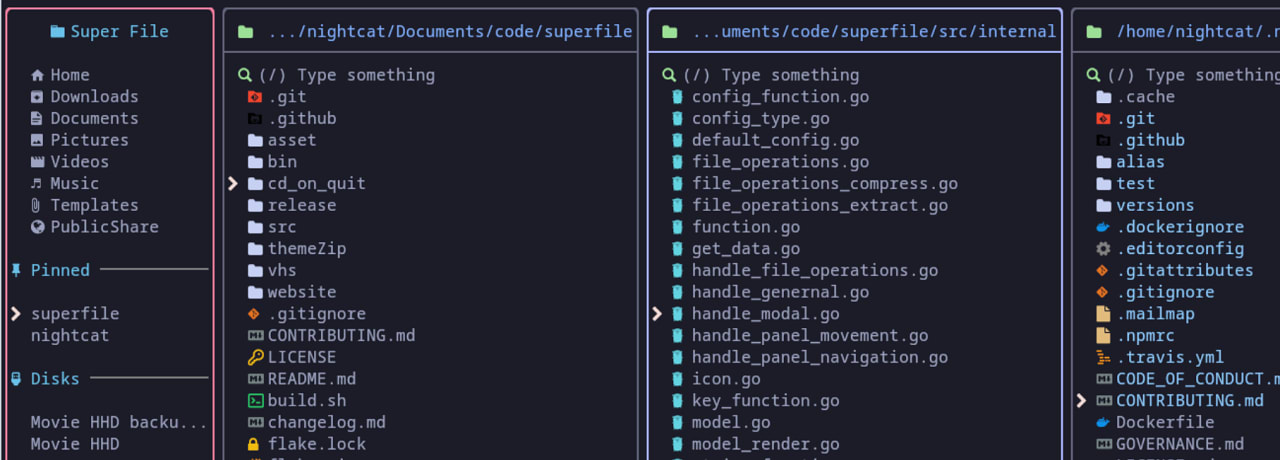Viewport: 1280px width, 460px height.
Task: Focus the search field in /home/nightcat panel
Action: 1183,75
